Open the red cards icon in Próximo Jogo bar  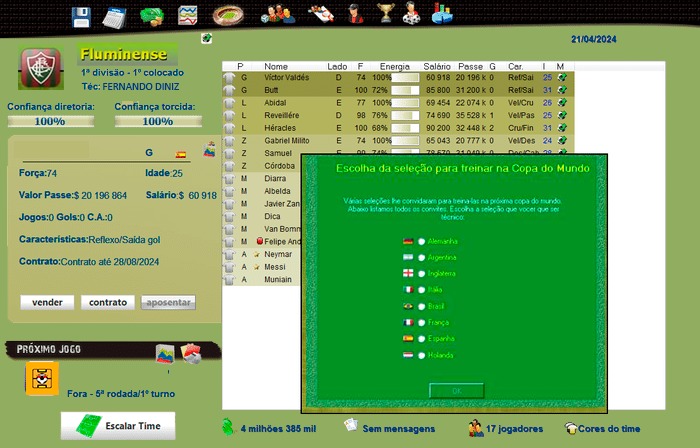click(191, 353)
